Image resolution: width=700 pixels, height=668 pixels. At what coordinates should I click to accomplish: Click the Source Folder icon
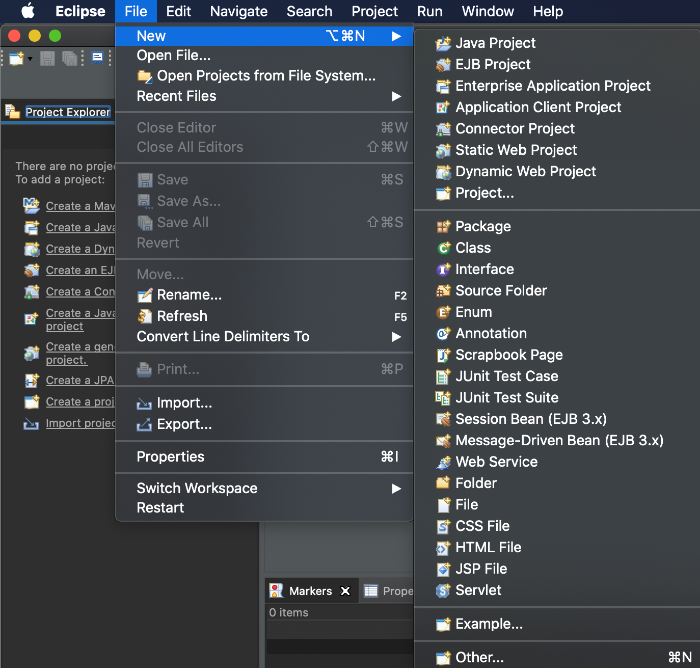click(443, 291)
